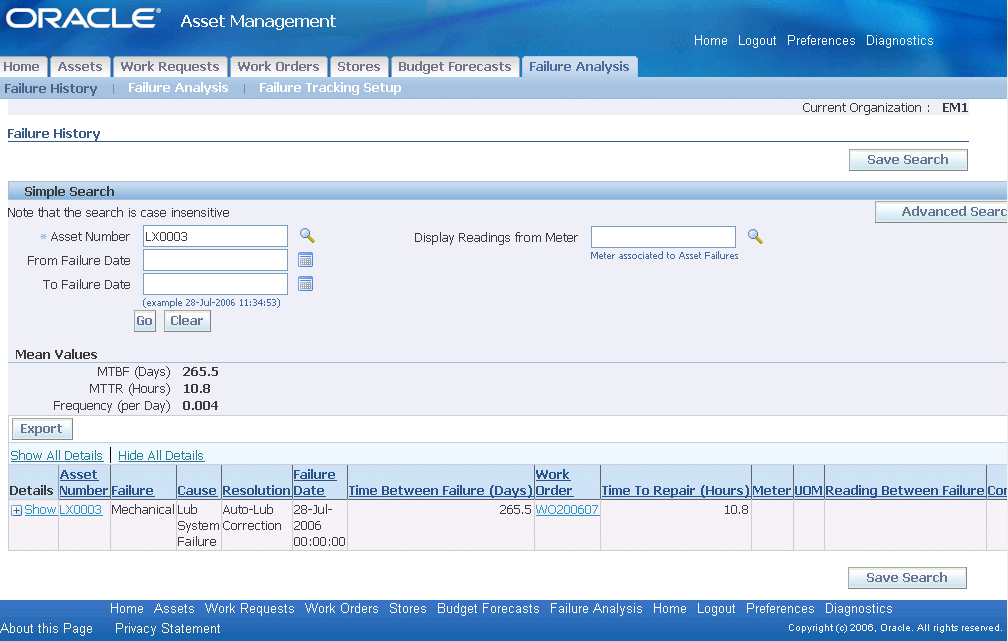
Task: Click MTTR value 10.8 in Mean Values
Action: click(197, 388)
